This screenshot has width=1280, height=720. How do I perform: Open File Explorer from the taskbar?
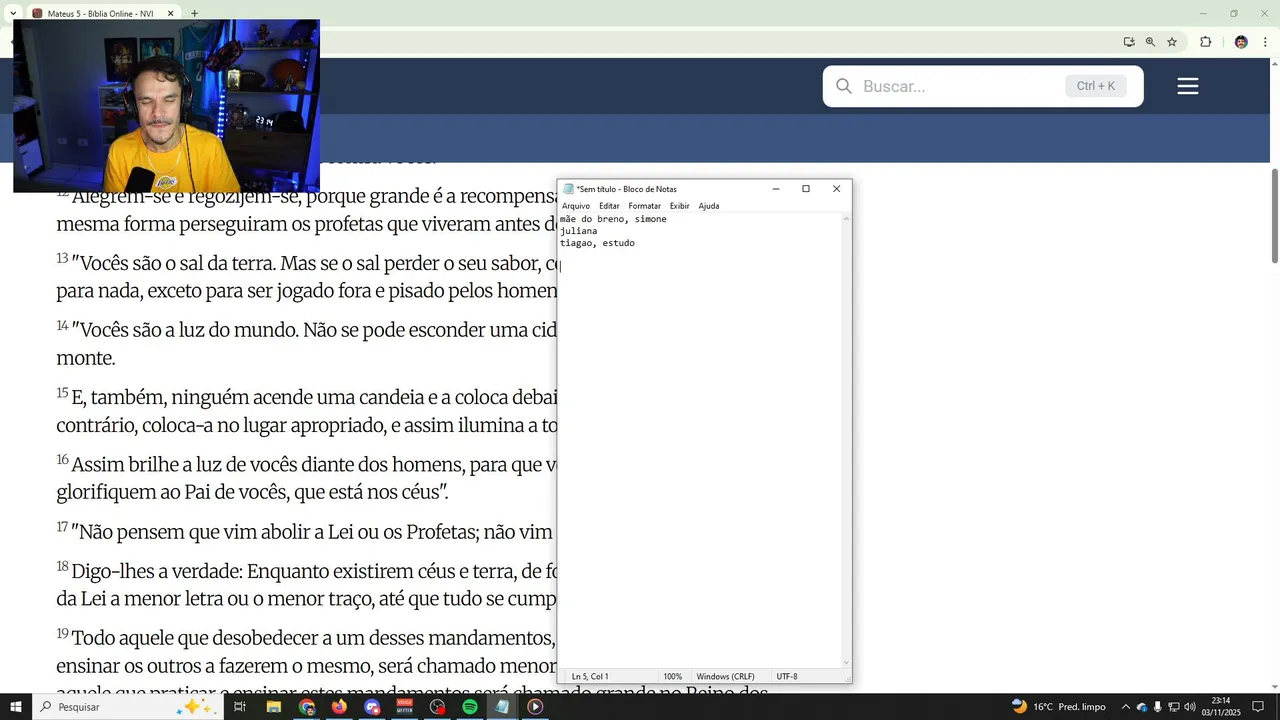273,707
